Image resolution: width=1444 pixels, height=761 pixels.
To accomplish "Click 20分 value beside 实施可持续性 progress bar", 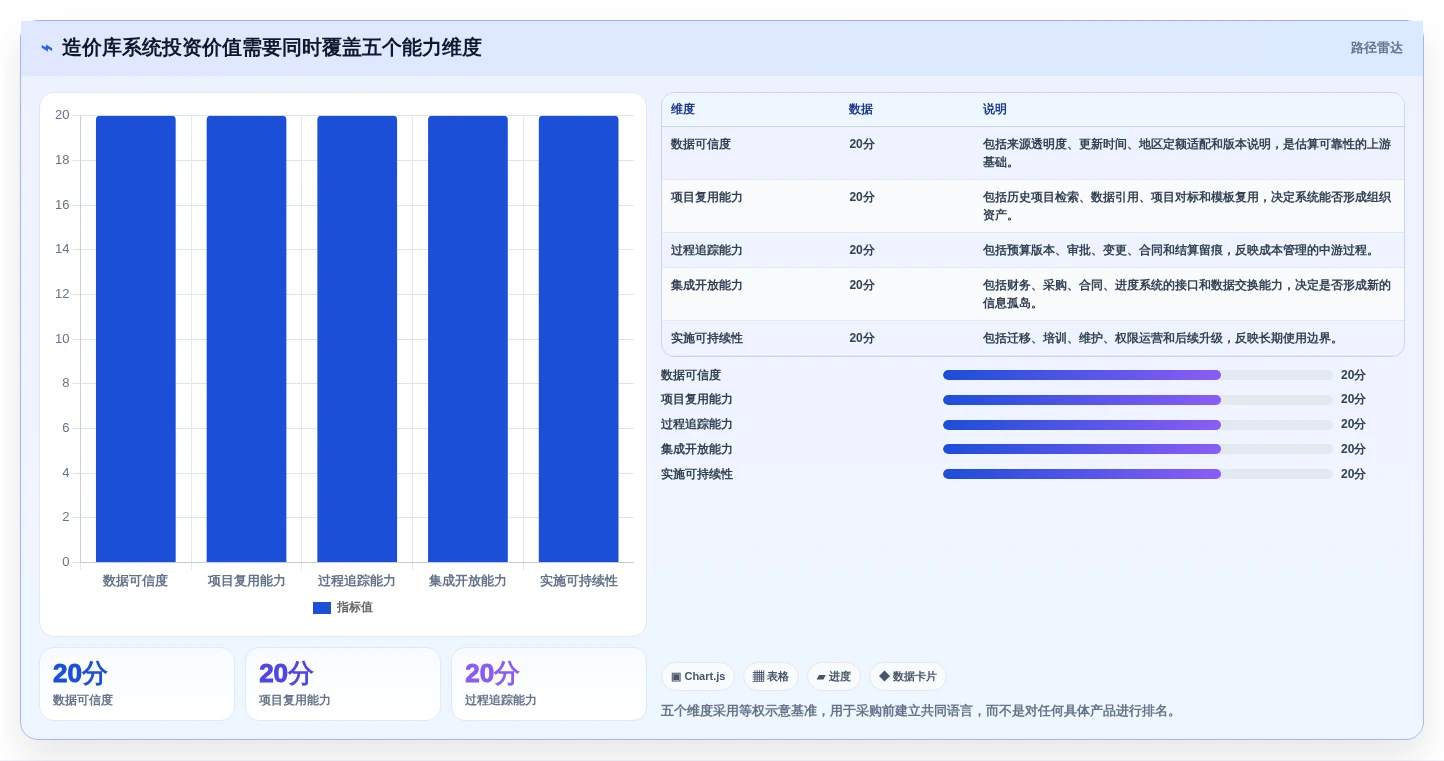I will 1353,475.
